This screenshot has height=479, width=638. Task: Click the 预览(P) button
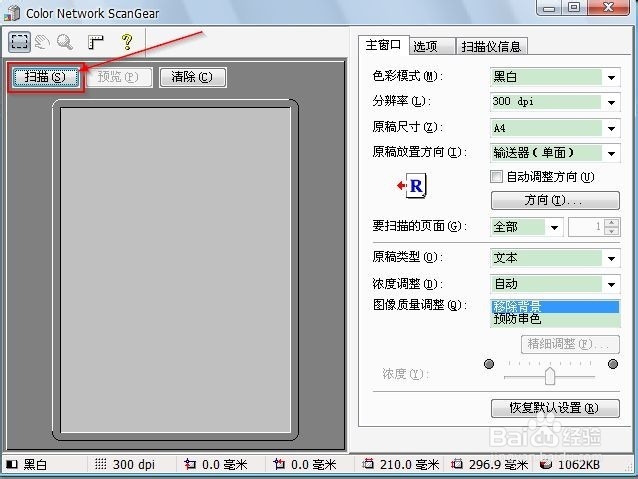(x=118, y=77)
